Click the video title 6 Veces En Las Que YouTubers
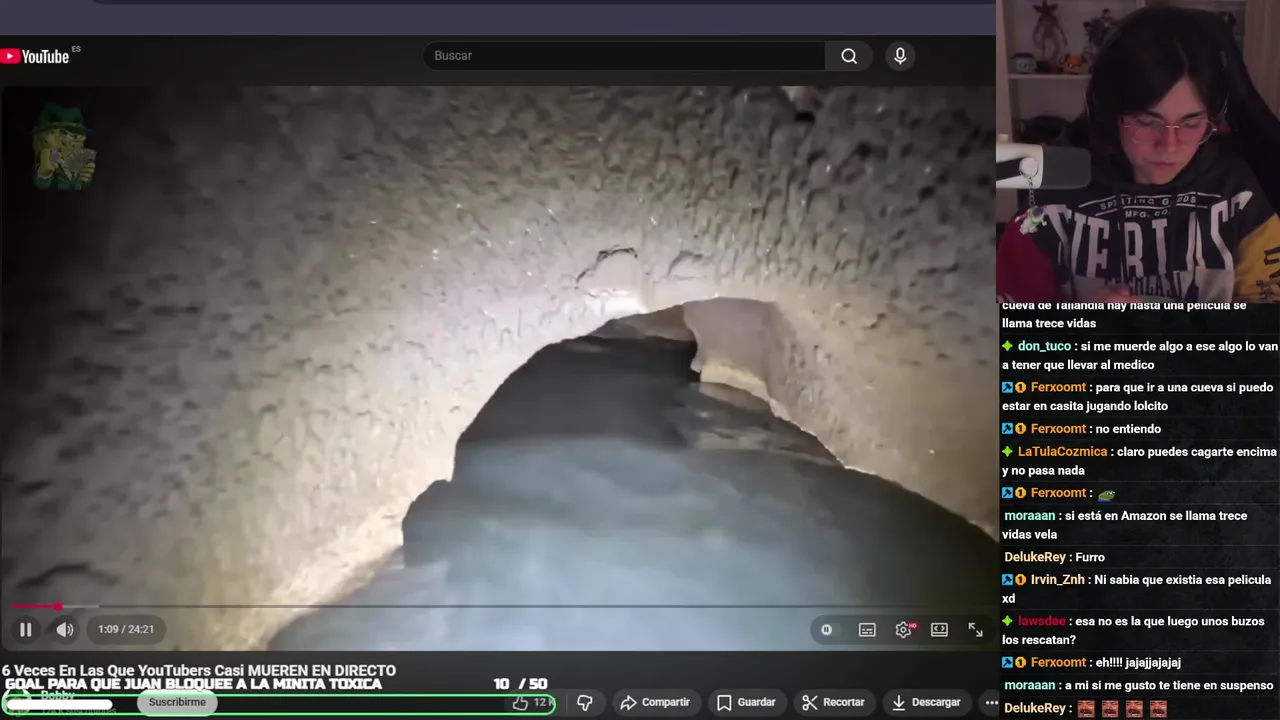 199,671
